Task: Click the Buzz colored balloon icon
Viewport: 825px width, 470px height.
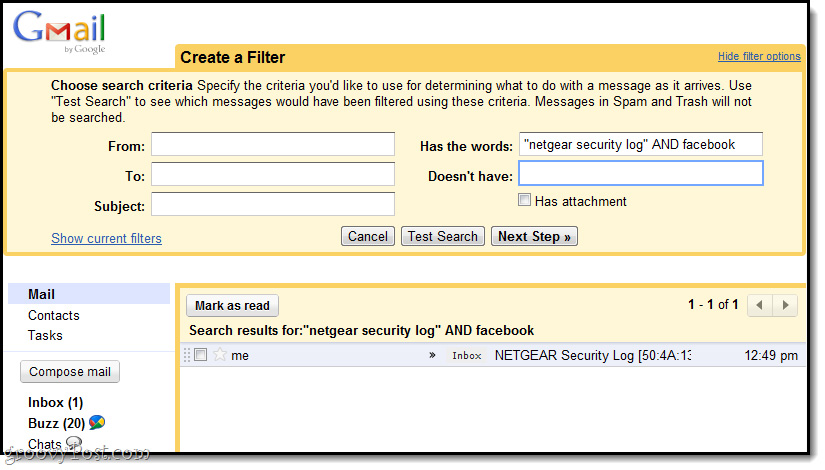Action: (97, 422)
